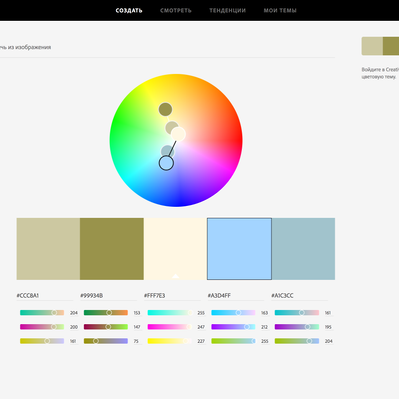
Task: Adjust red slider valued 255 under #FFF7E3
Action: pos(170,313)
